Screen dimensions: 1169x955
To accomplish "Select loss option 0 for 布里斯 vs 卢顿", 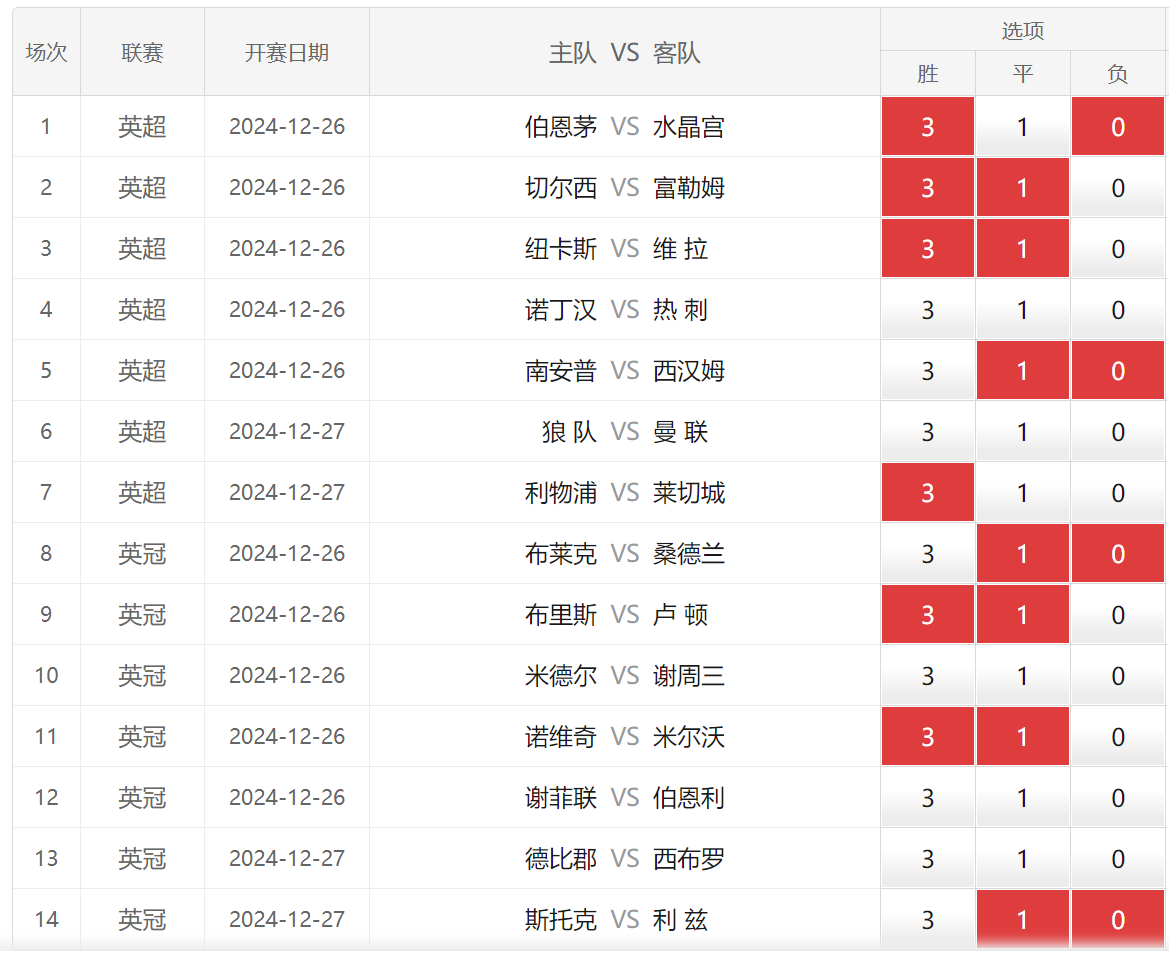I will tap(1118, 614).
